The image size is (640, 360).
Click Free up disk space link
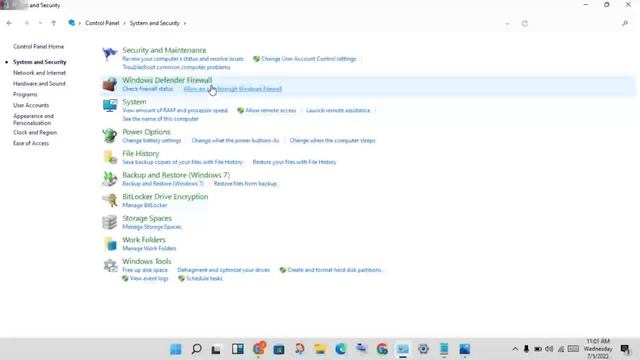[x=145, y=270]
